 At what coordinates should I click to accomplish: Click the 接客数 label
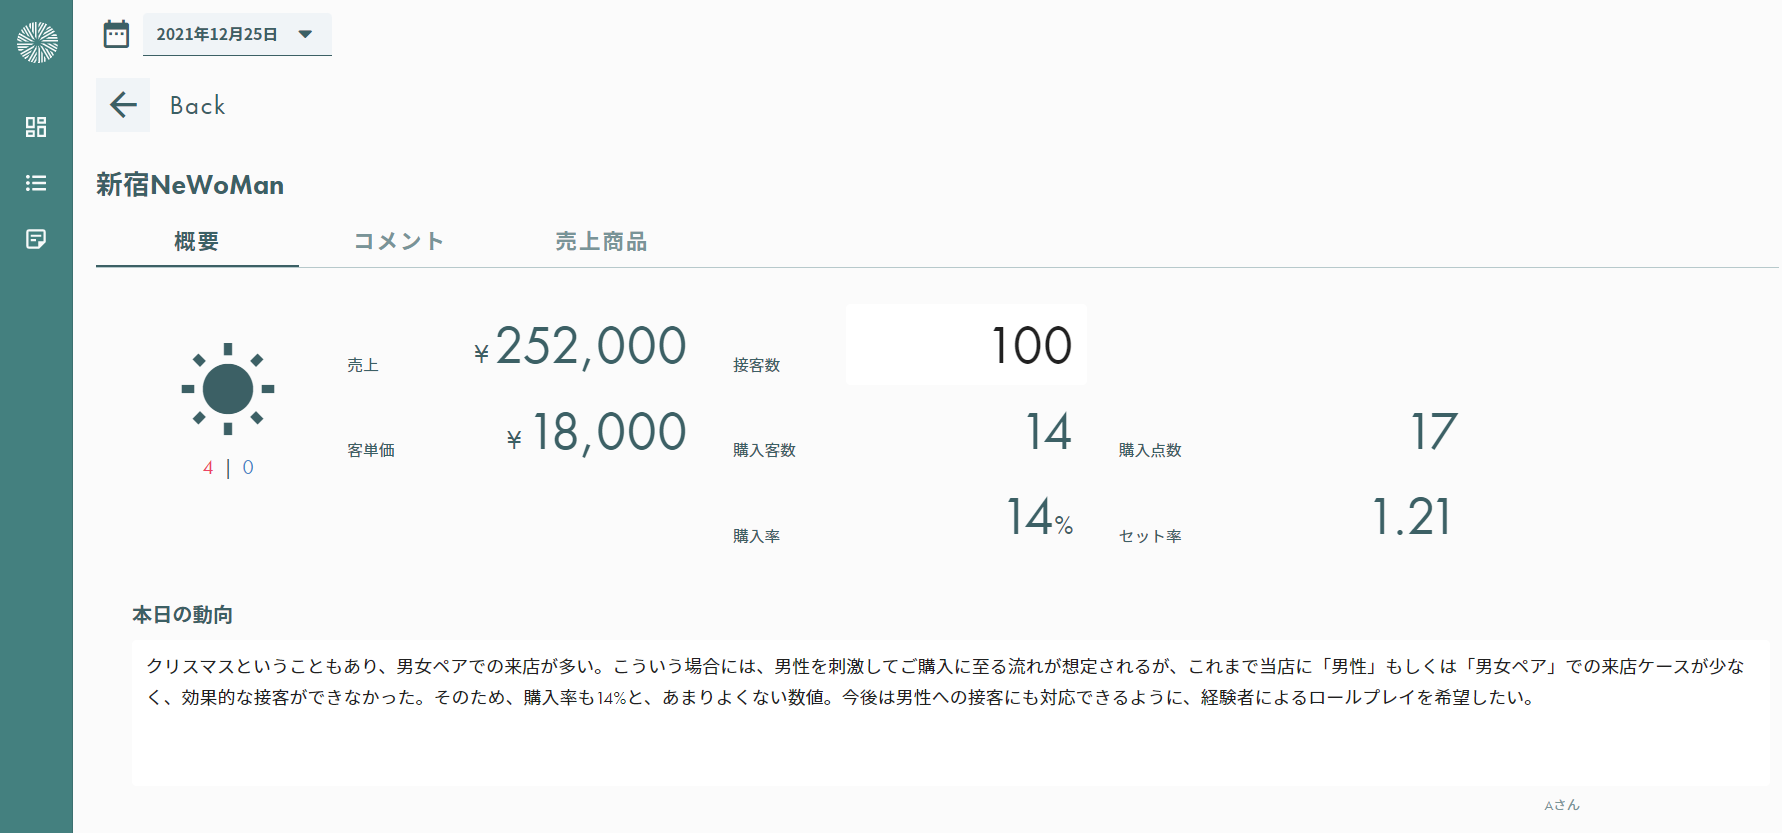(x=757, y=365)
